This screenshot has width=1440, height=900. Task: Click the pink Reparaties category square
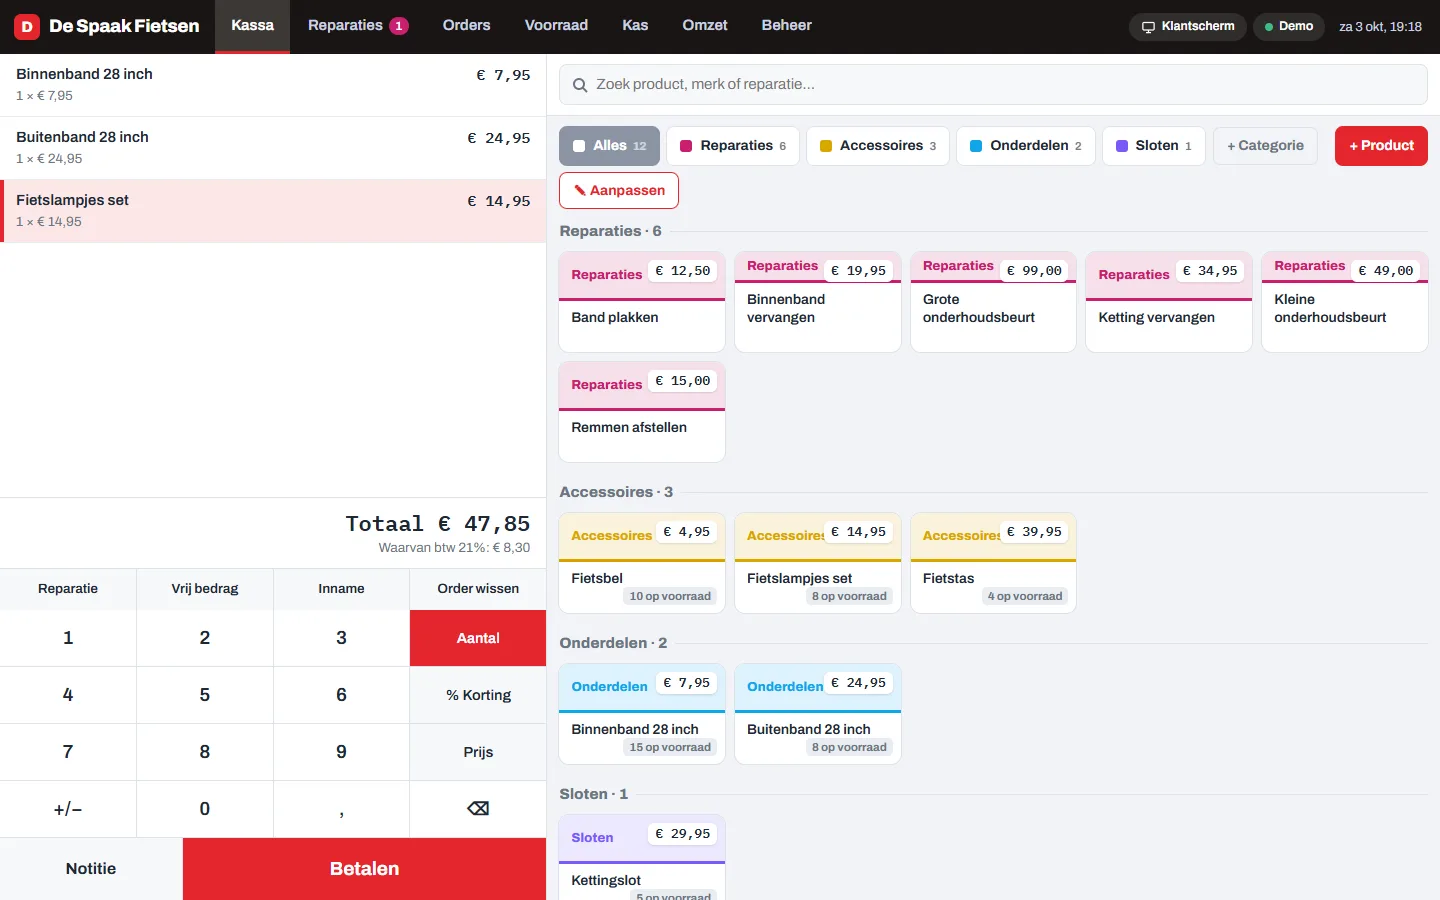click(686, 146)
